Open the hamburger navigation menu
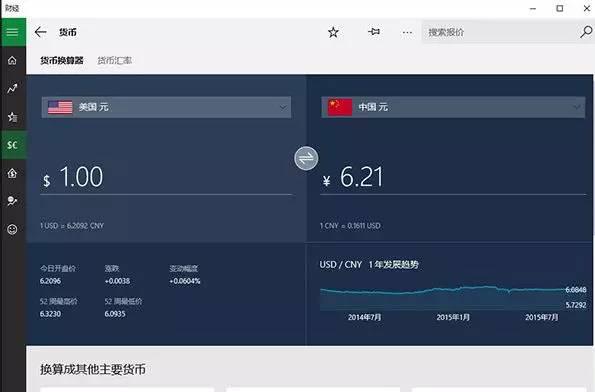 coord(13,32)
